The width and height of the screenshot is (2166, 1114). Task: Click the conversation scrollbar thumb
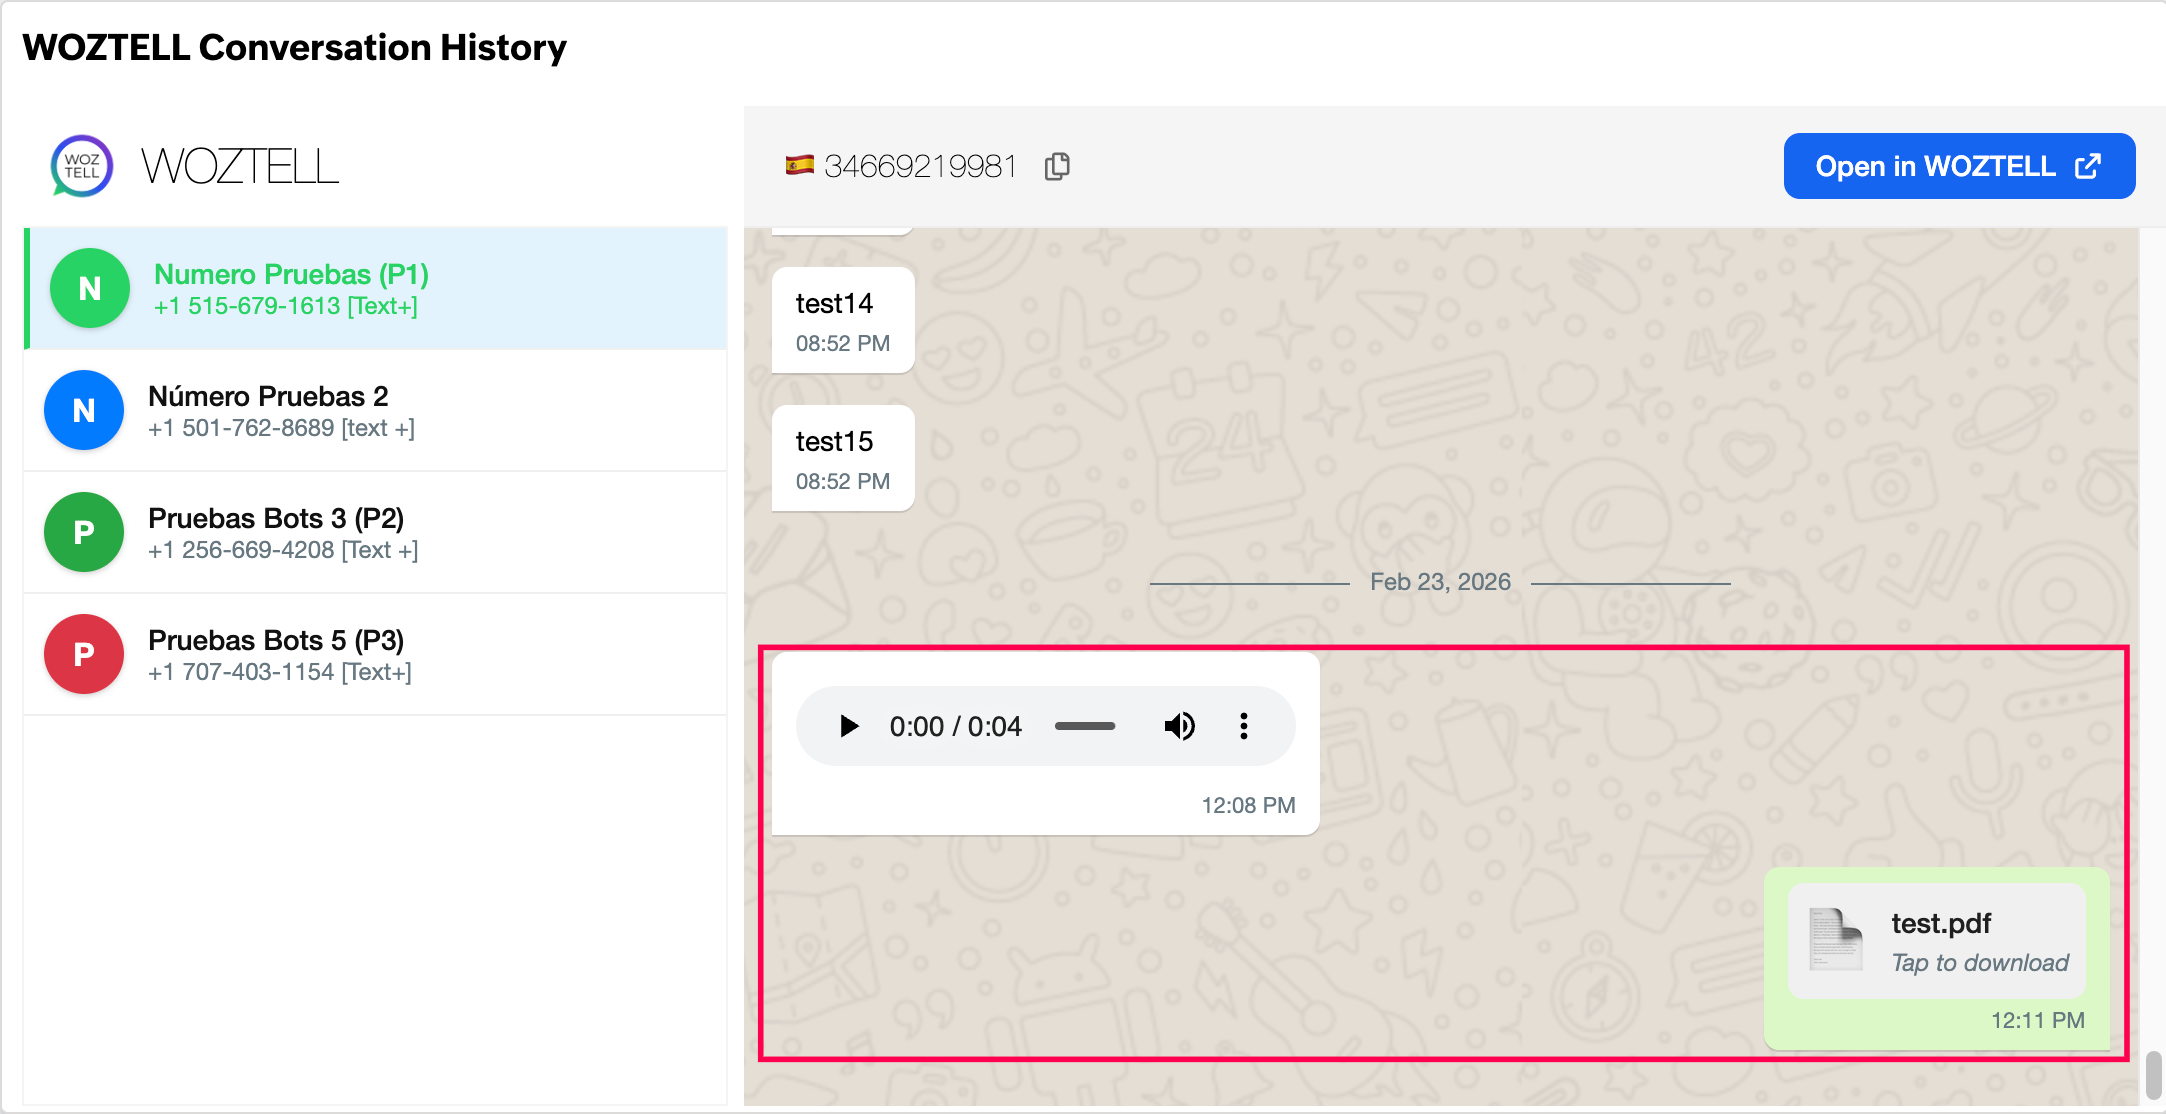pyautogui.click(x=2153, y=1075)
